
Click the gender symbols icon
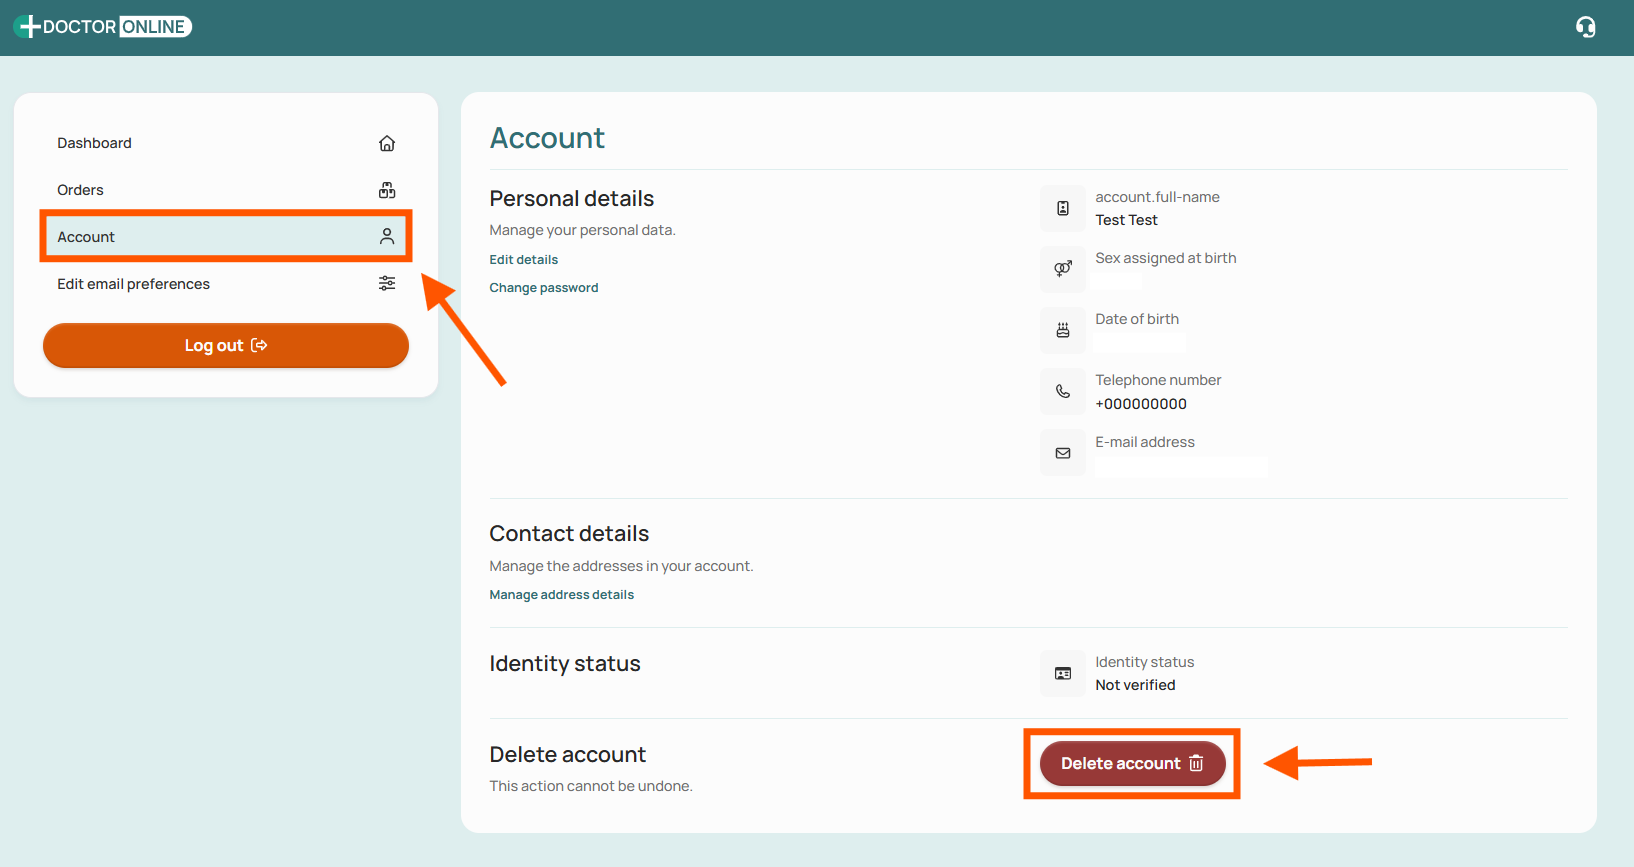click(1063, 269)
